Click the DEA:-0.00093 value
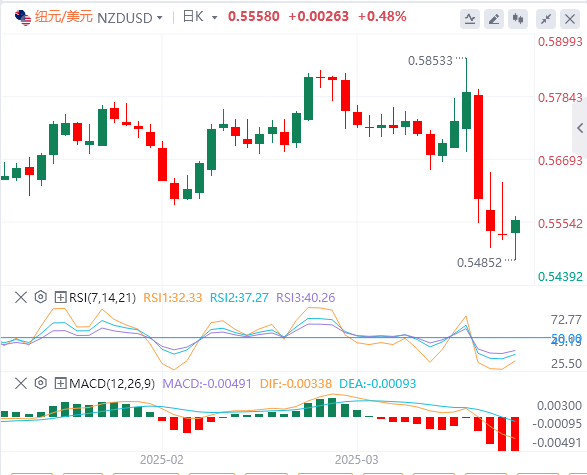Viewport: 587px width, 475px height. (377, 384)
